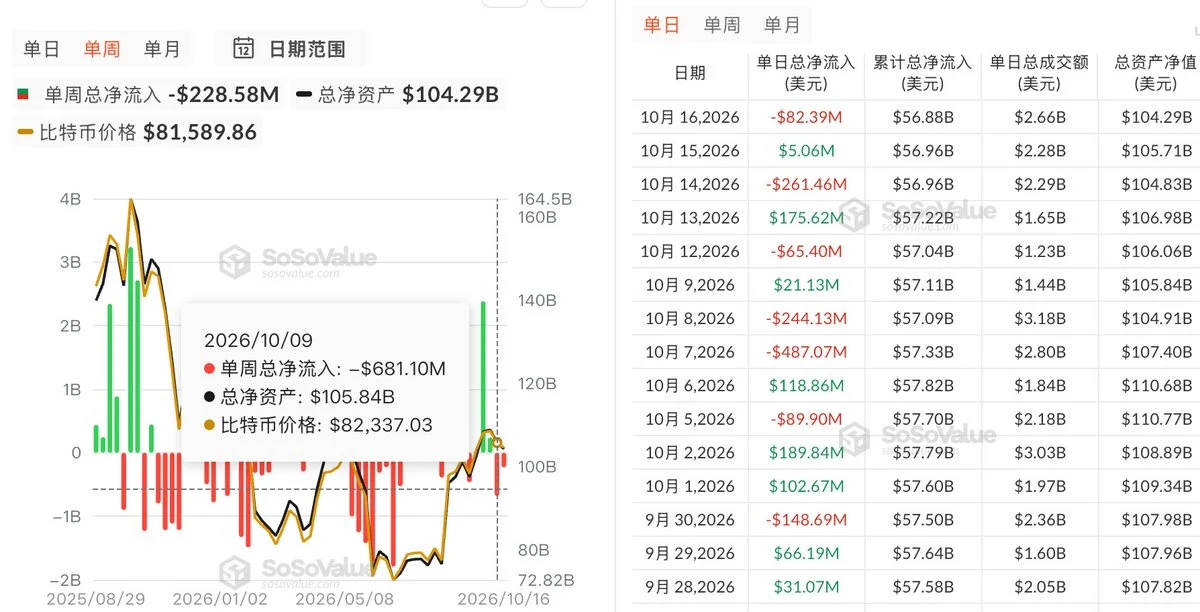Click the gold circle marker at chart line end
Screen dimensions: 1200x612
click(x=498, y=444)
